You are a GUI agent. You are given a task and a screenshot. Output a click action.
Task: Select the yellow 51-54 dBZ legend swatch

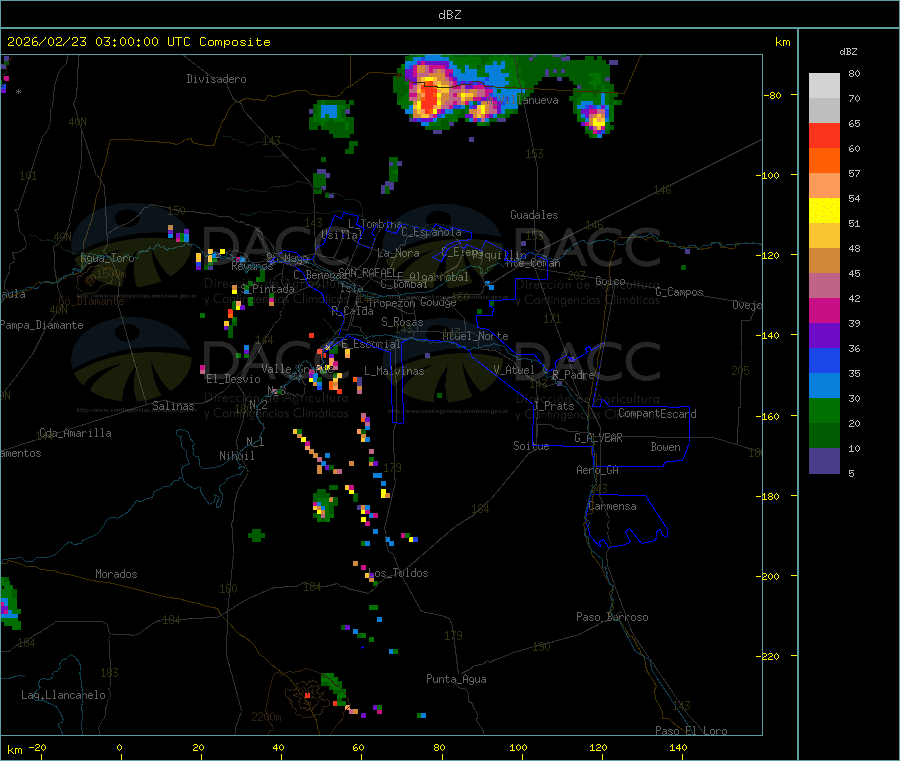824,211
